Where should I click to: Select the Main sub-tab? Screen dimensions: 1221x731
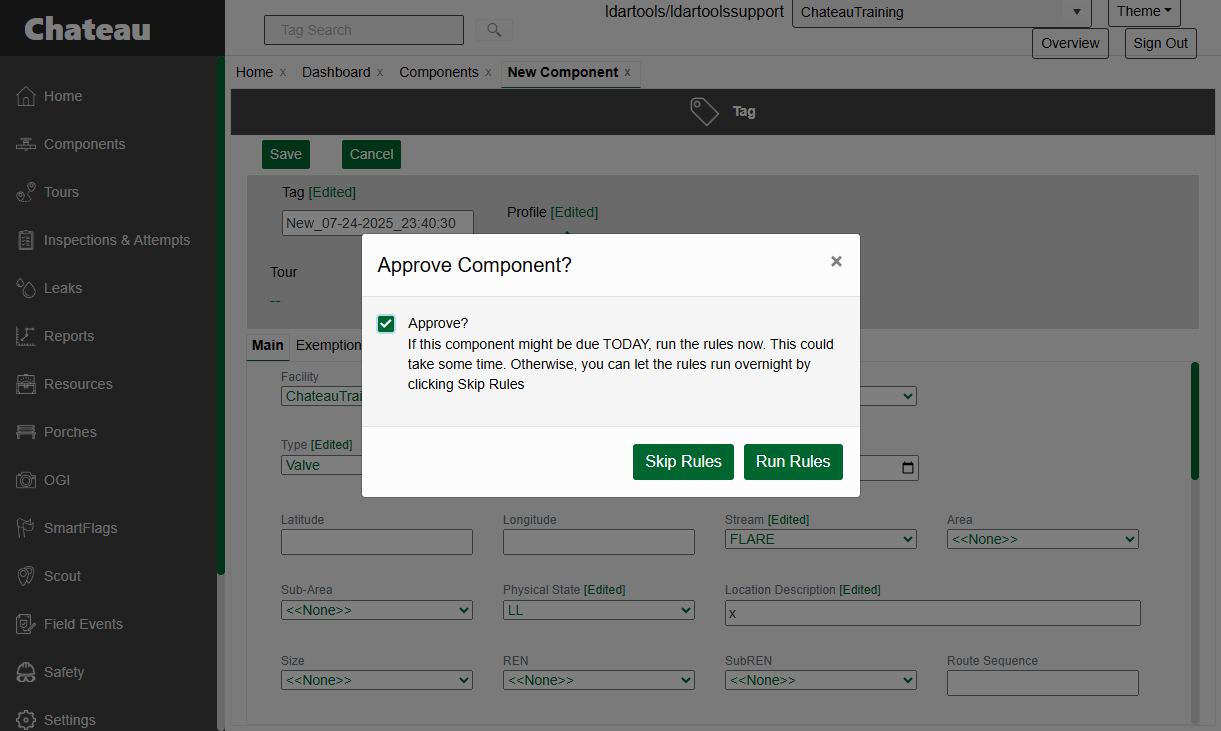click(x=268, y=345)
